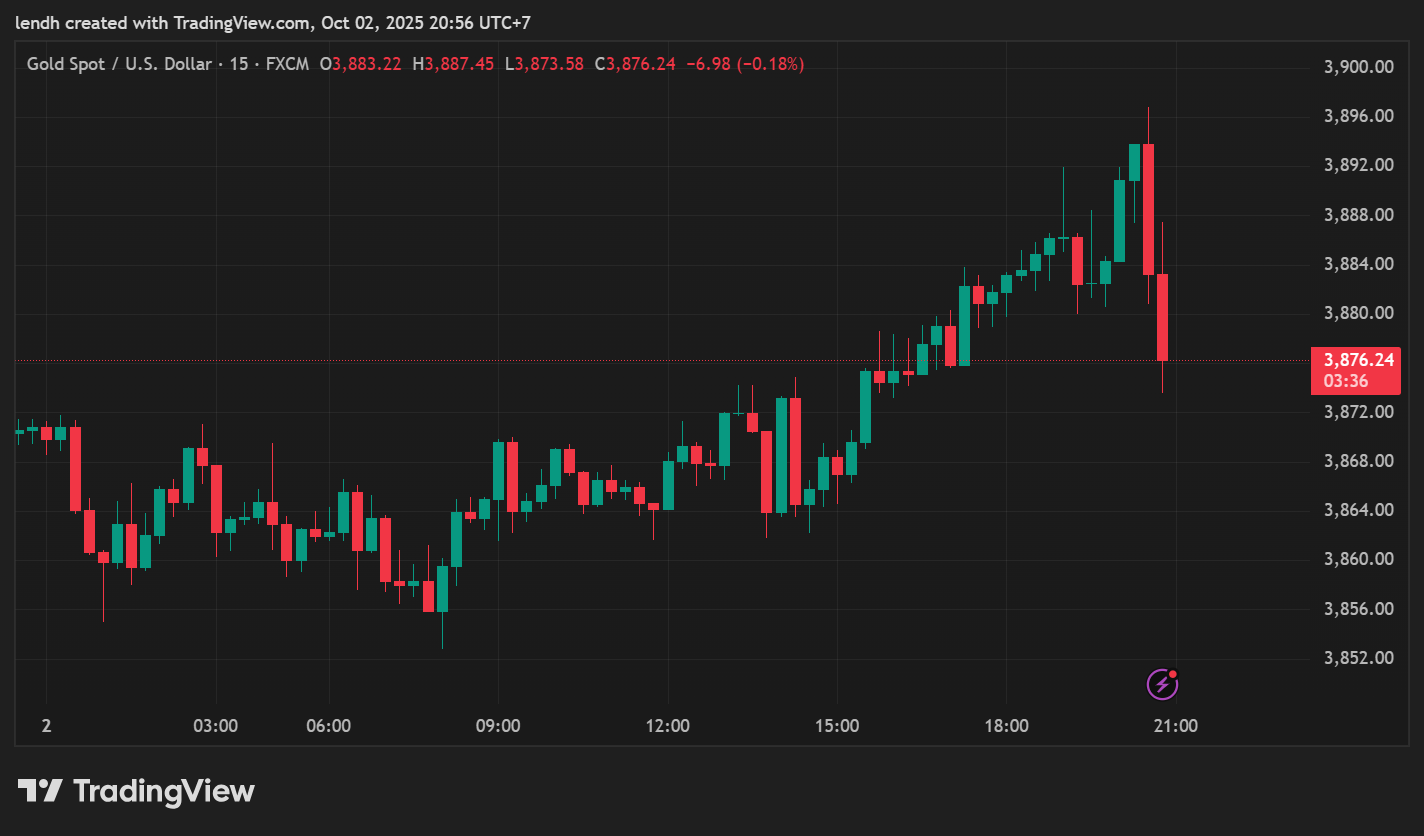This screenshot has height=836, width=1424.
Task: Click the red current price label on axis
Action: pos(1355,360)
